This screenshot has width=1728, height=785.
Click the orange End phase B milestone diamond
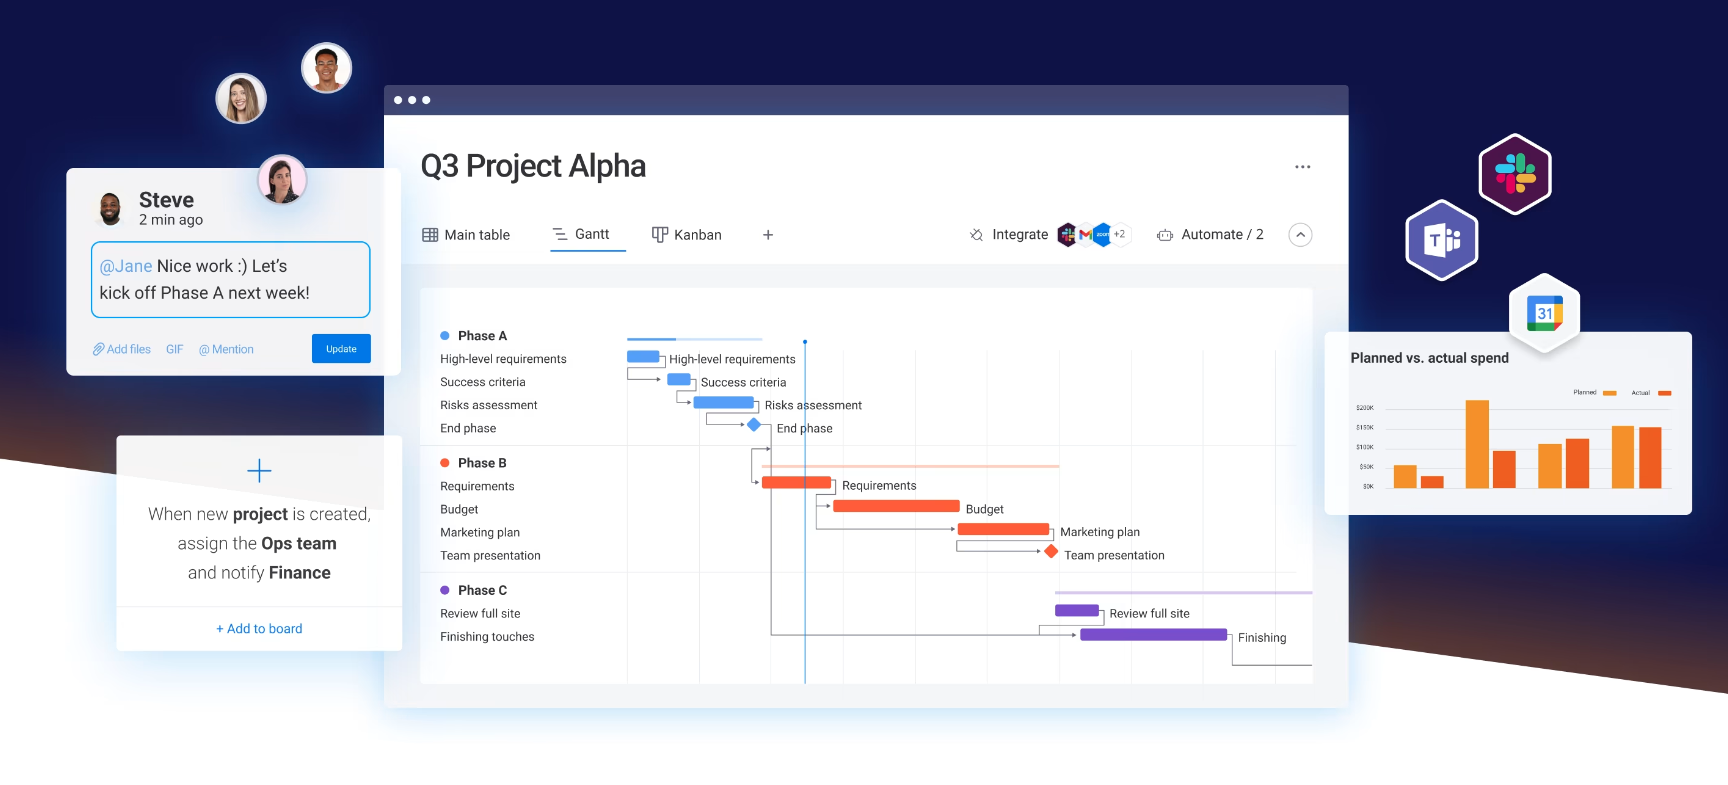click(x=1051, y=552)
